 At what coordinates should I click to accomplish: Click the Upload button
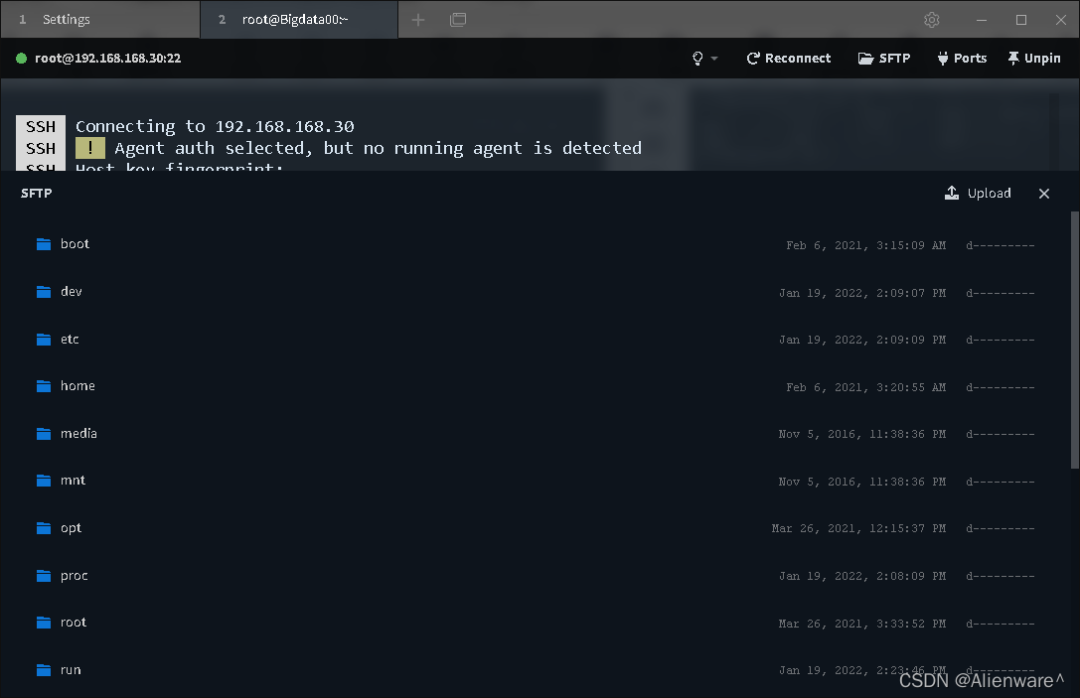(x=978, y=193)
